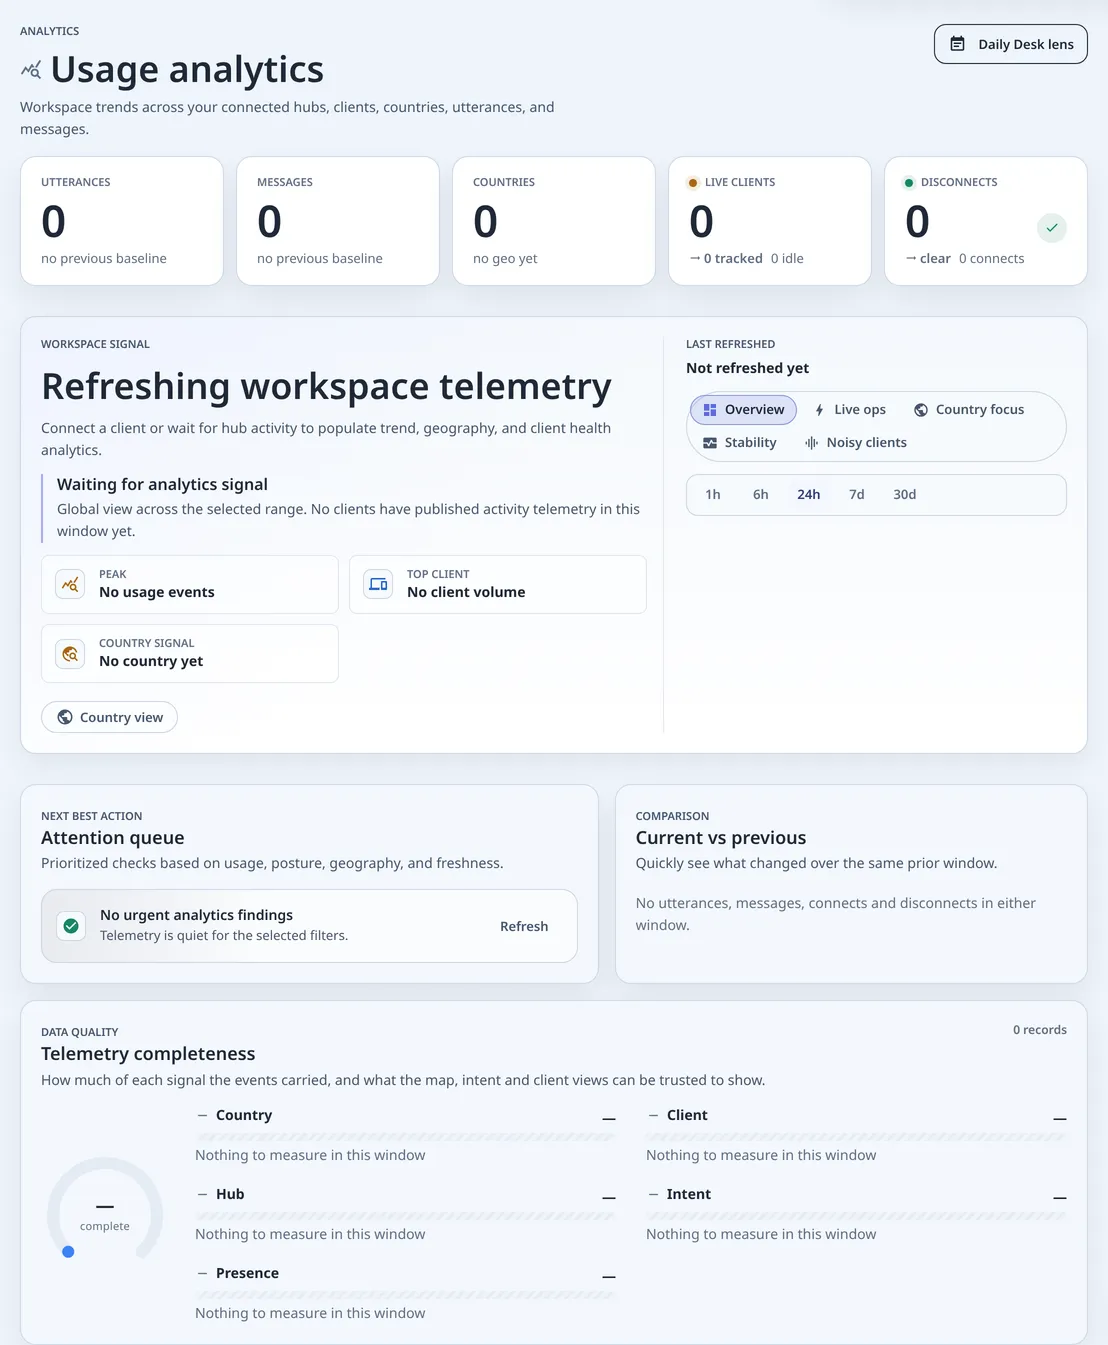Click the Utterances metric card

[122, 221]
